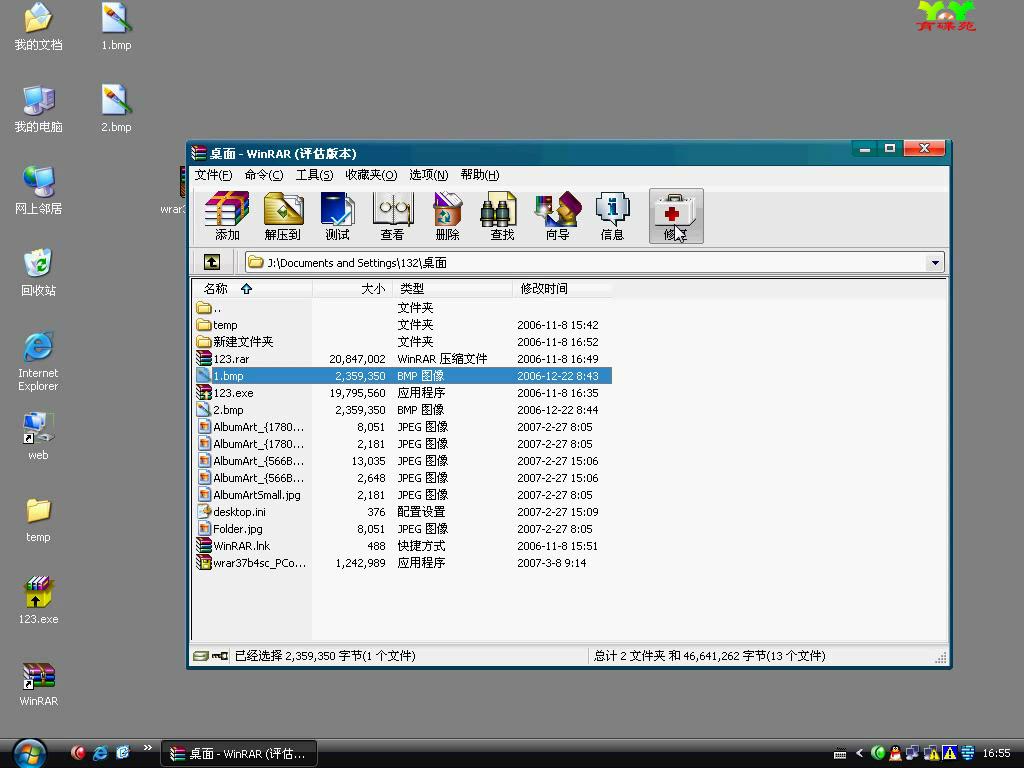
Task: Select 2.bmp icon on the desktop
Action: (116, 108)
